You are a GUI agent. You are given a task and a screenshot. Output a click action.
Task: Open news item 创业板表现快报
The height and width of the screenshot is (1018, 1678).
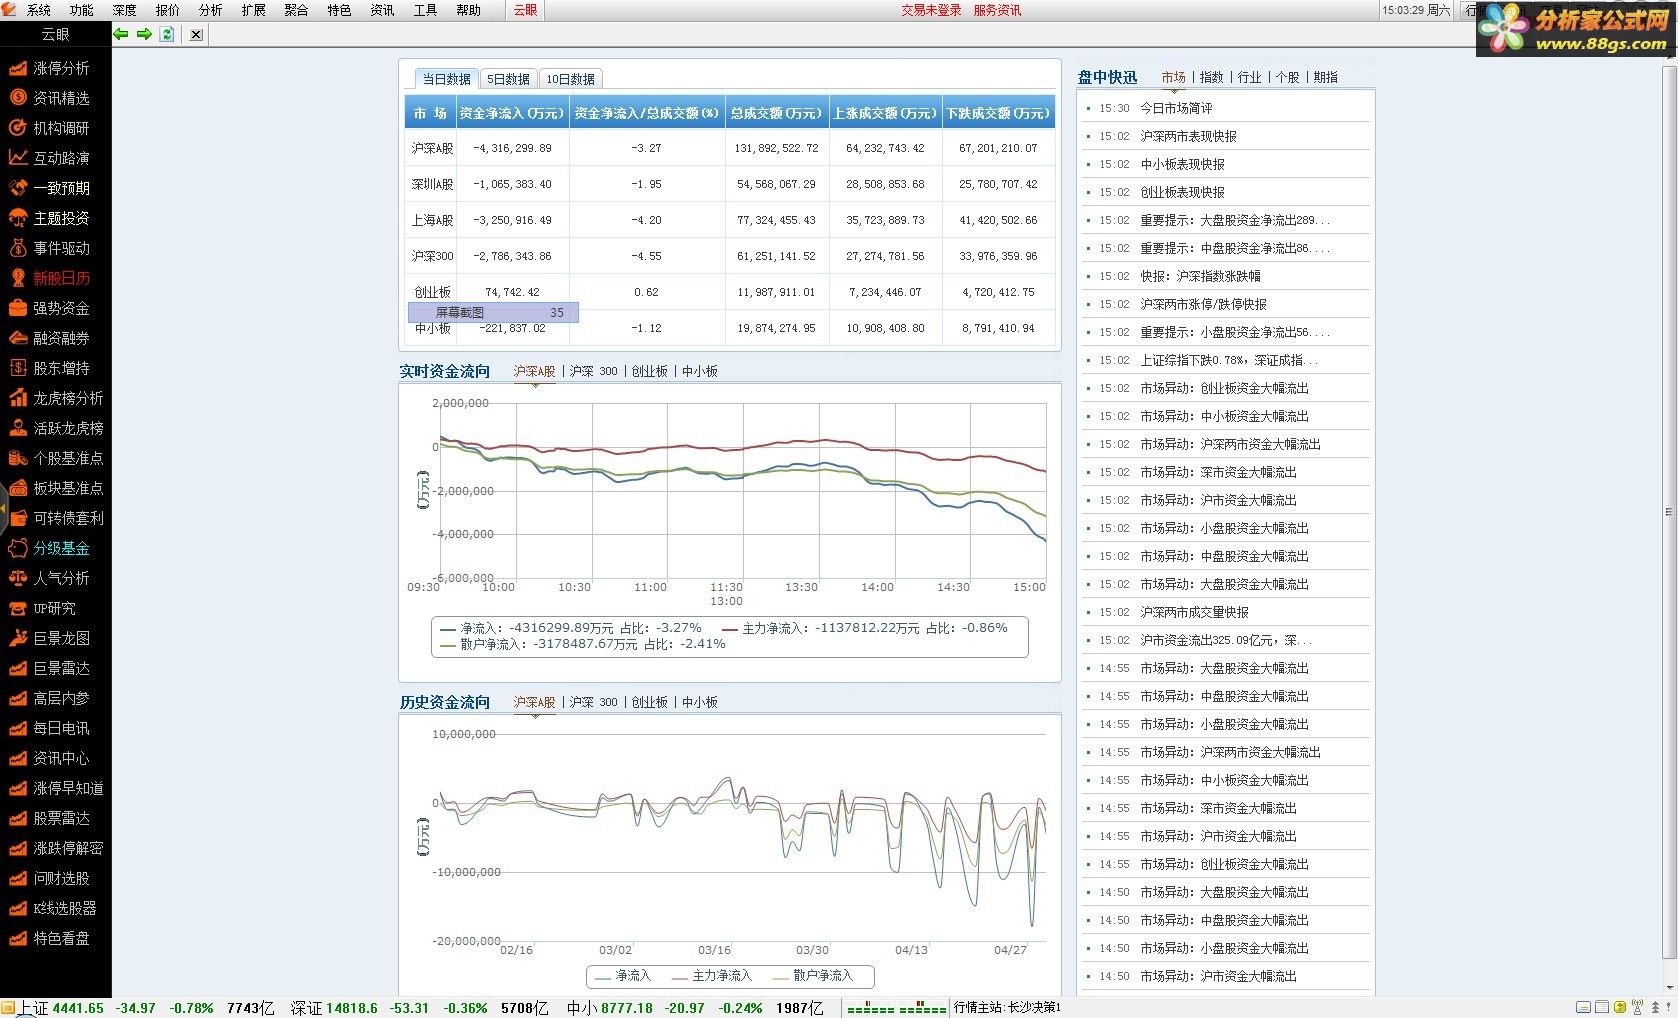(x=1182, y=192)
